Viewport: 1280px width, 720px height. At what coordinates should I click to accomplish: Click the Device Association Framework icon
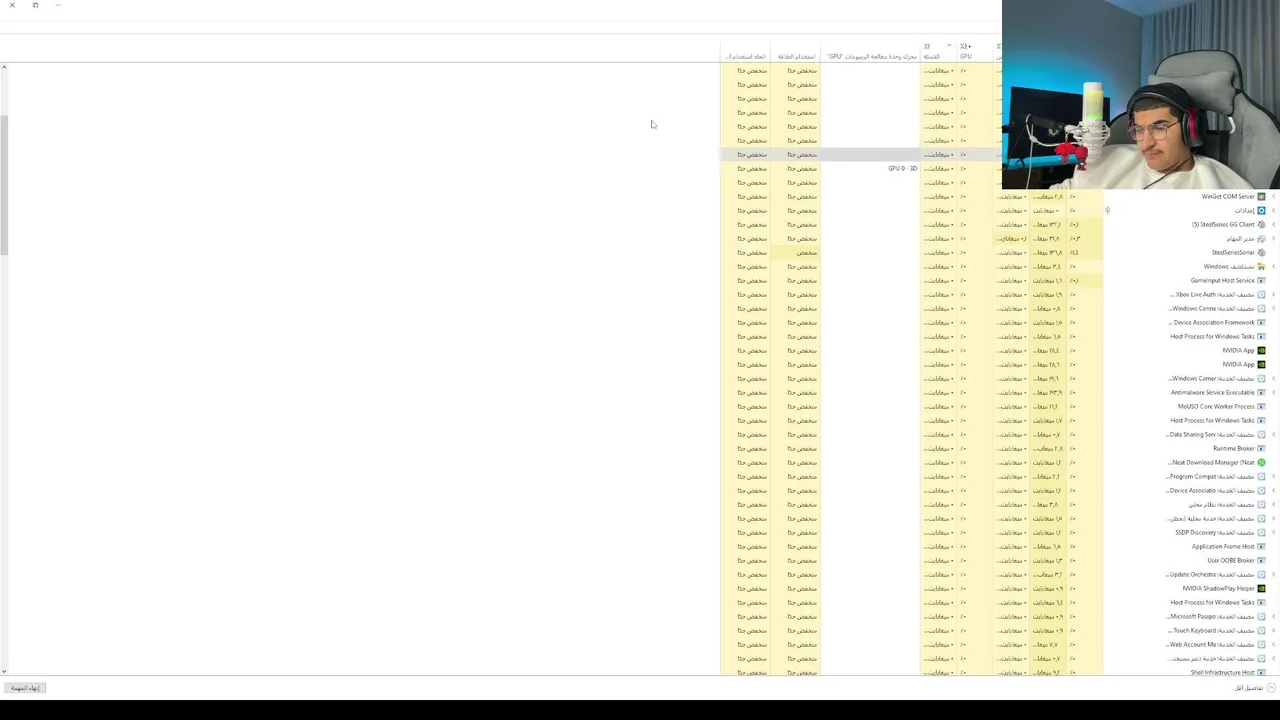1261,322
